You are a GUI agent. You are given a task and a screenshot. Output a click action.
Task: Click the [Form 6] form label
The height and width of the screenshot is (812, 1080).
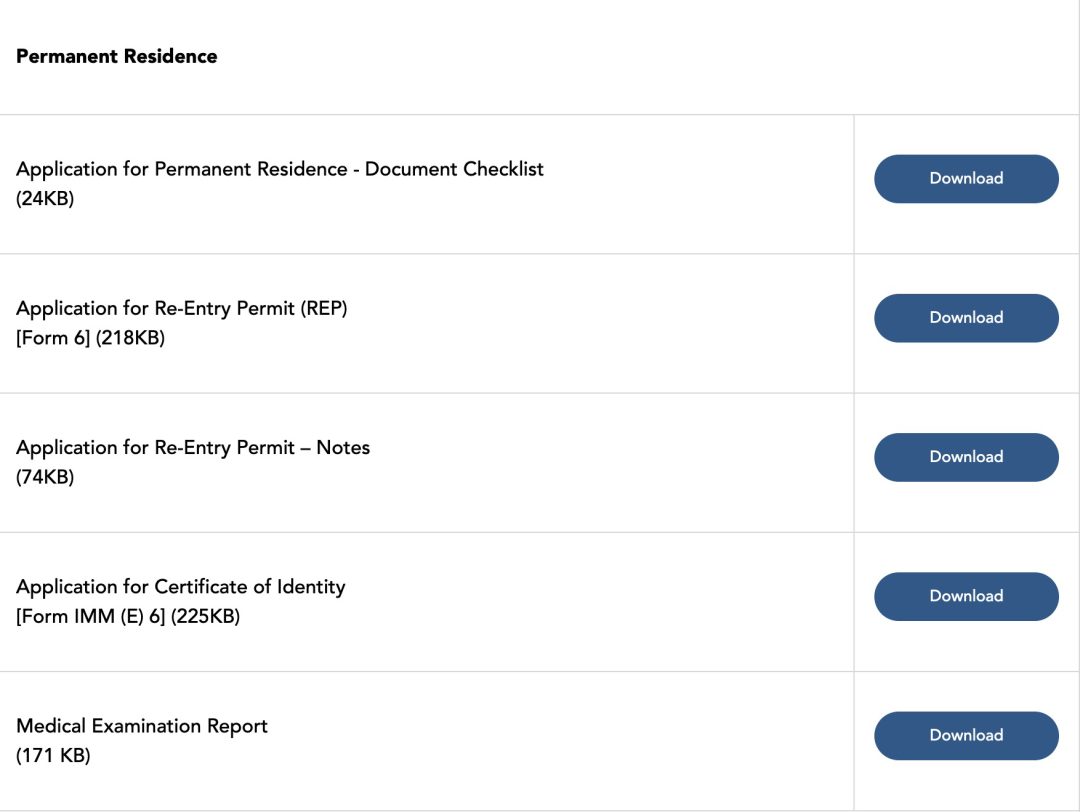[x=53, y=338]
